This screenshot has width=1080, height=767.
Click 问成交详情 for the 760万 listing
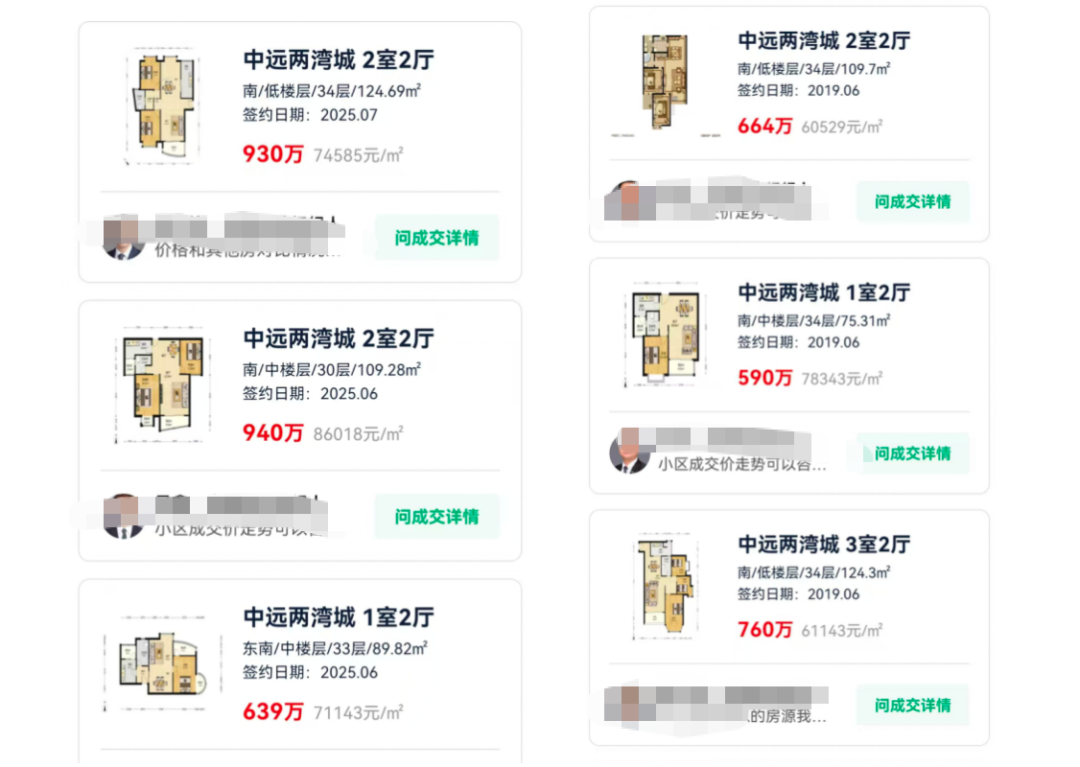click(x=913, y=705)
